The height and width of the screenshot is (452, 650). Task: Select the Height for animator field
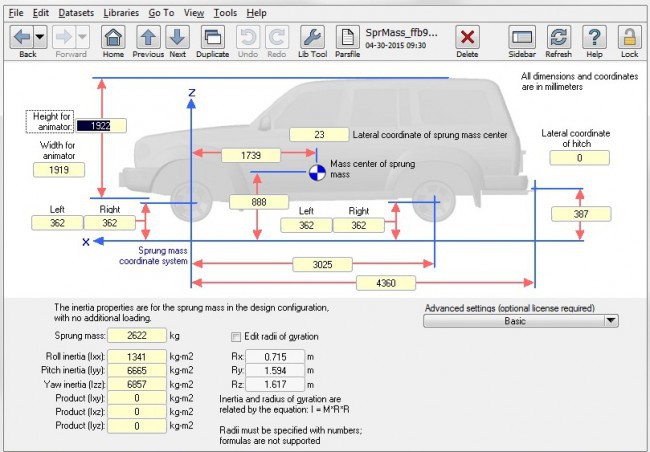101,126
